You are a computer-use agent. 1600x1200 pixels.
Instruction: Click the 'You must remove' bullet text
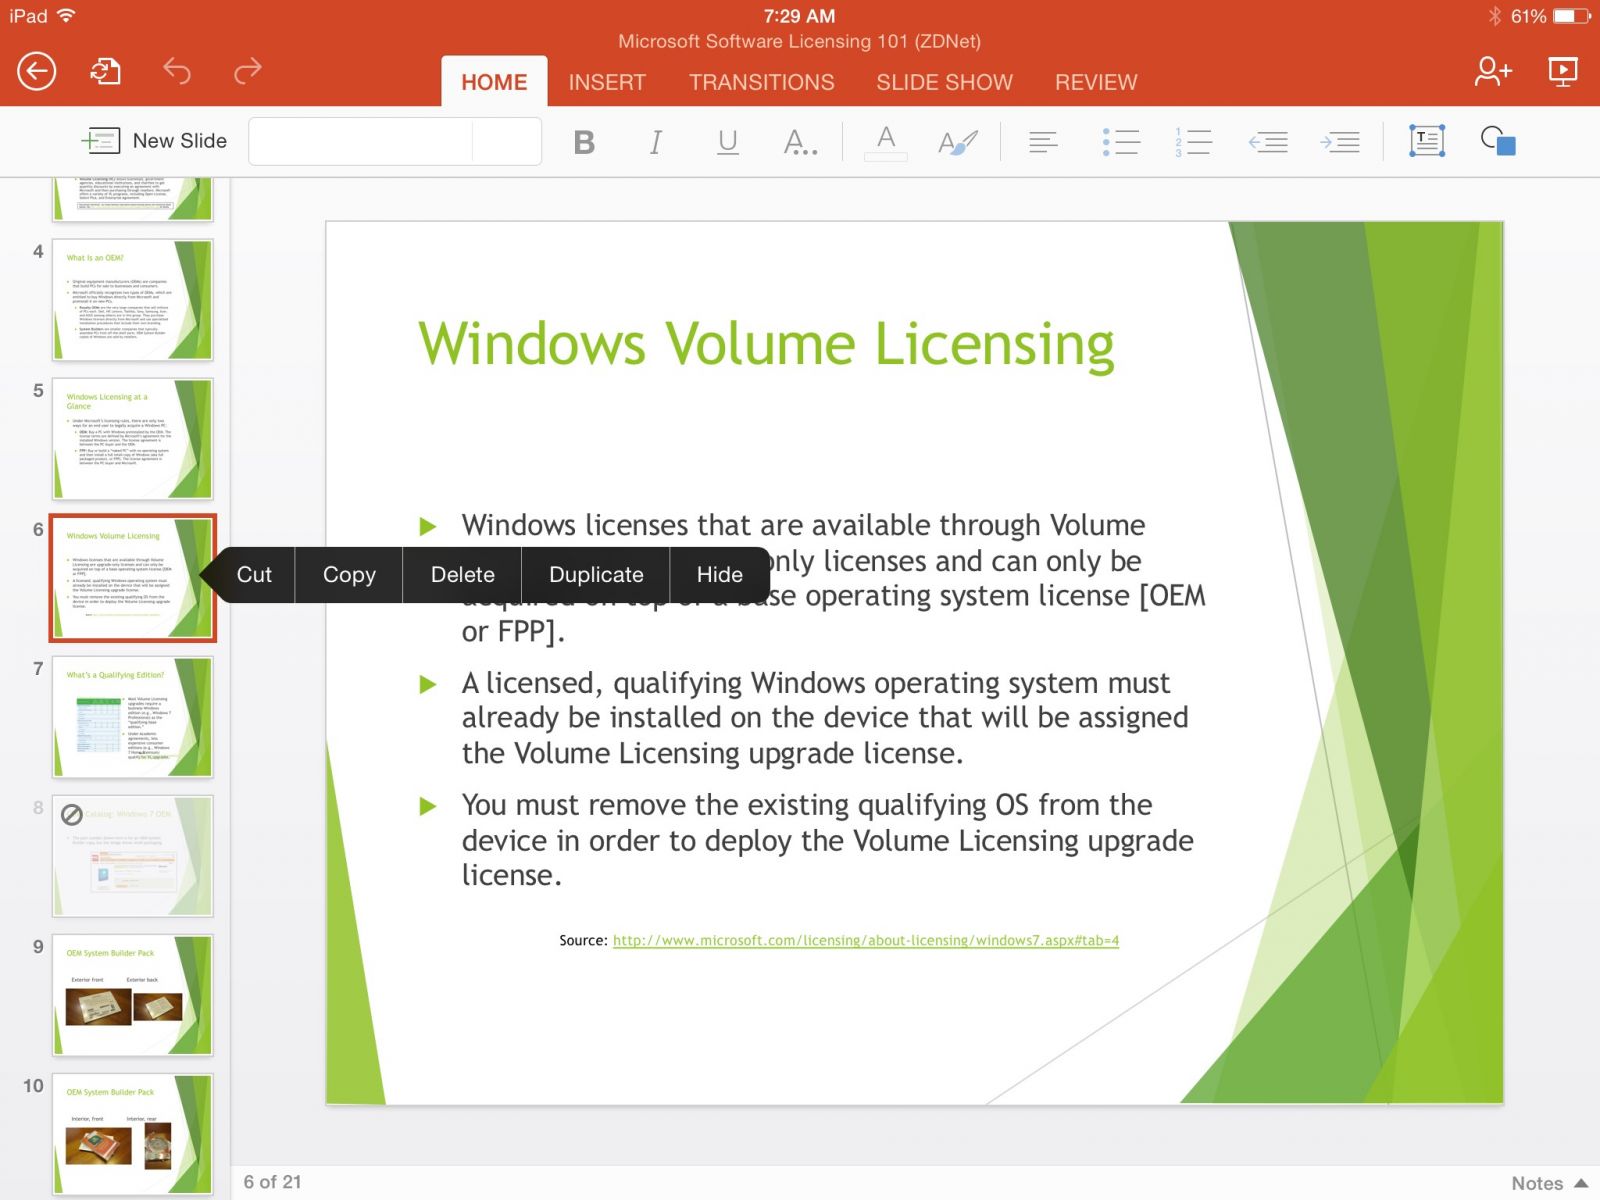(x=827, y=840)
